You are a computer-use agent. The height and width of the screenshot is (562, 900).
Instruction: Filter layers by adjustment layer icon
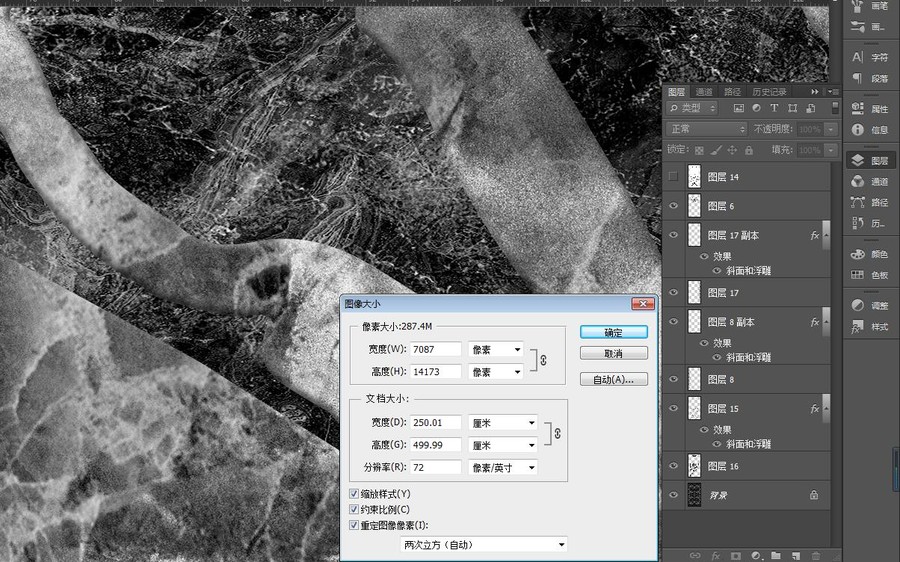[757, 108]
